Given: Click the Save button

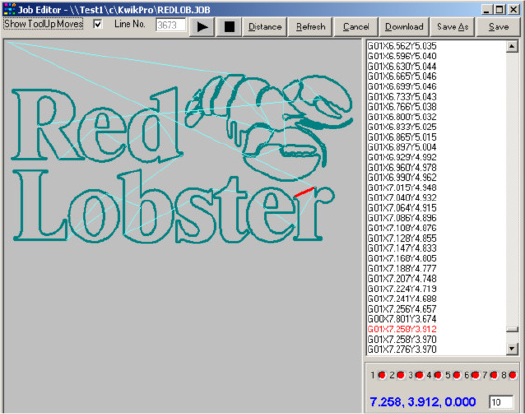Looking at the screenshot, I should (x=499, y=27).
